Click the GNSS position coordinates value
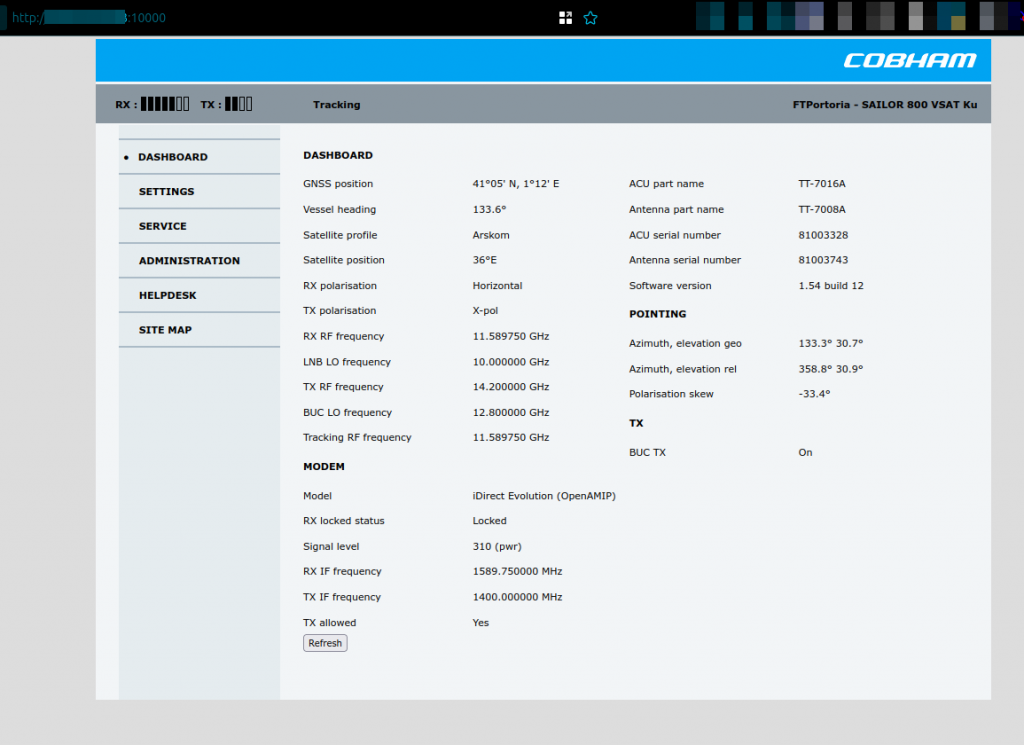 pyautogui.click(x=515, y=184)
